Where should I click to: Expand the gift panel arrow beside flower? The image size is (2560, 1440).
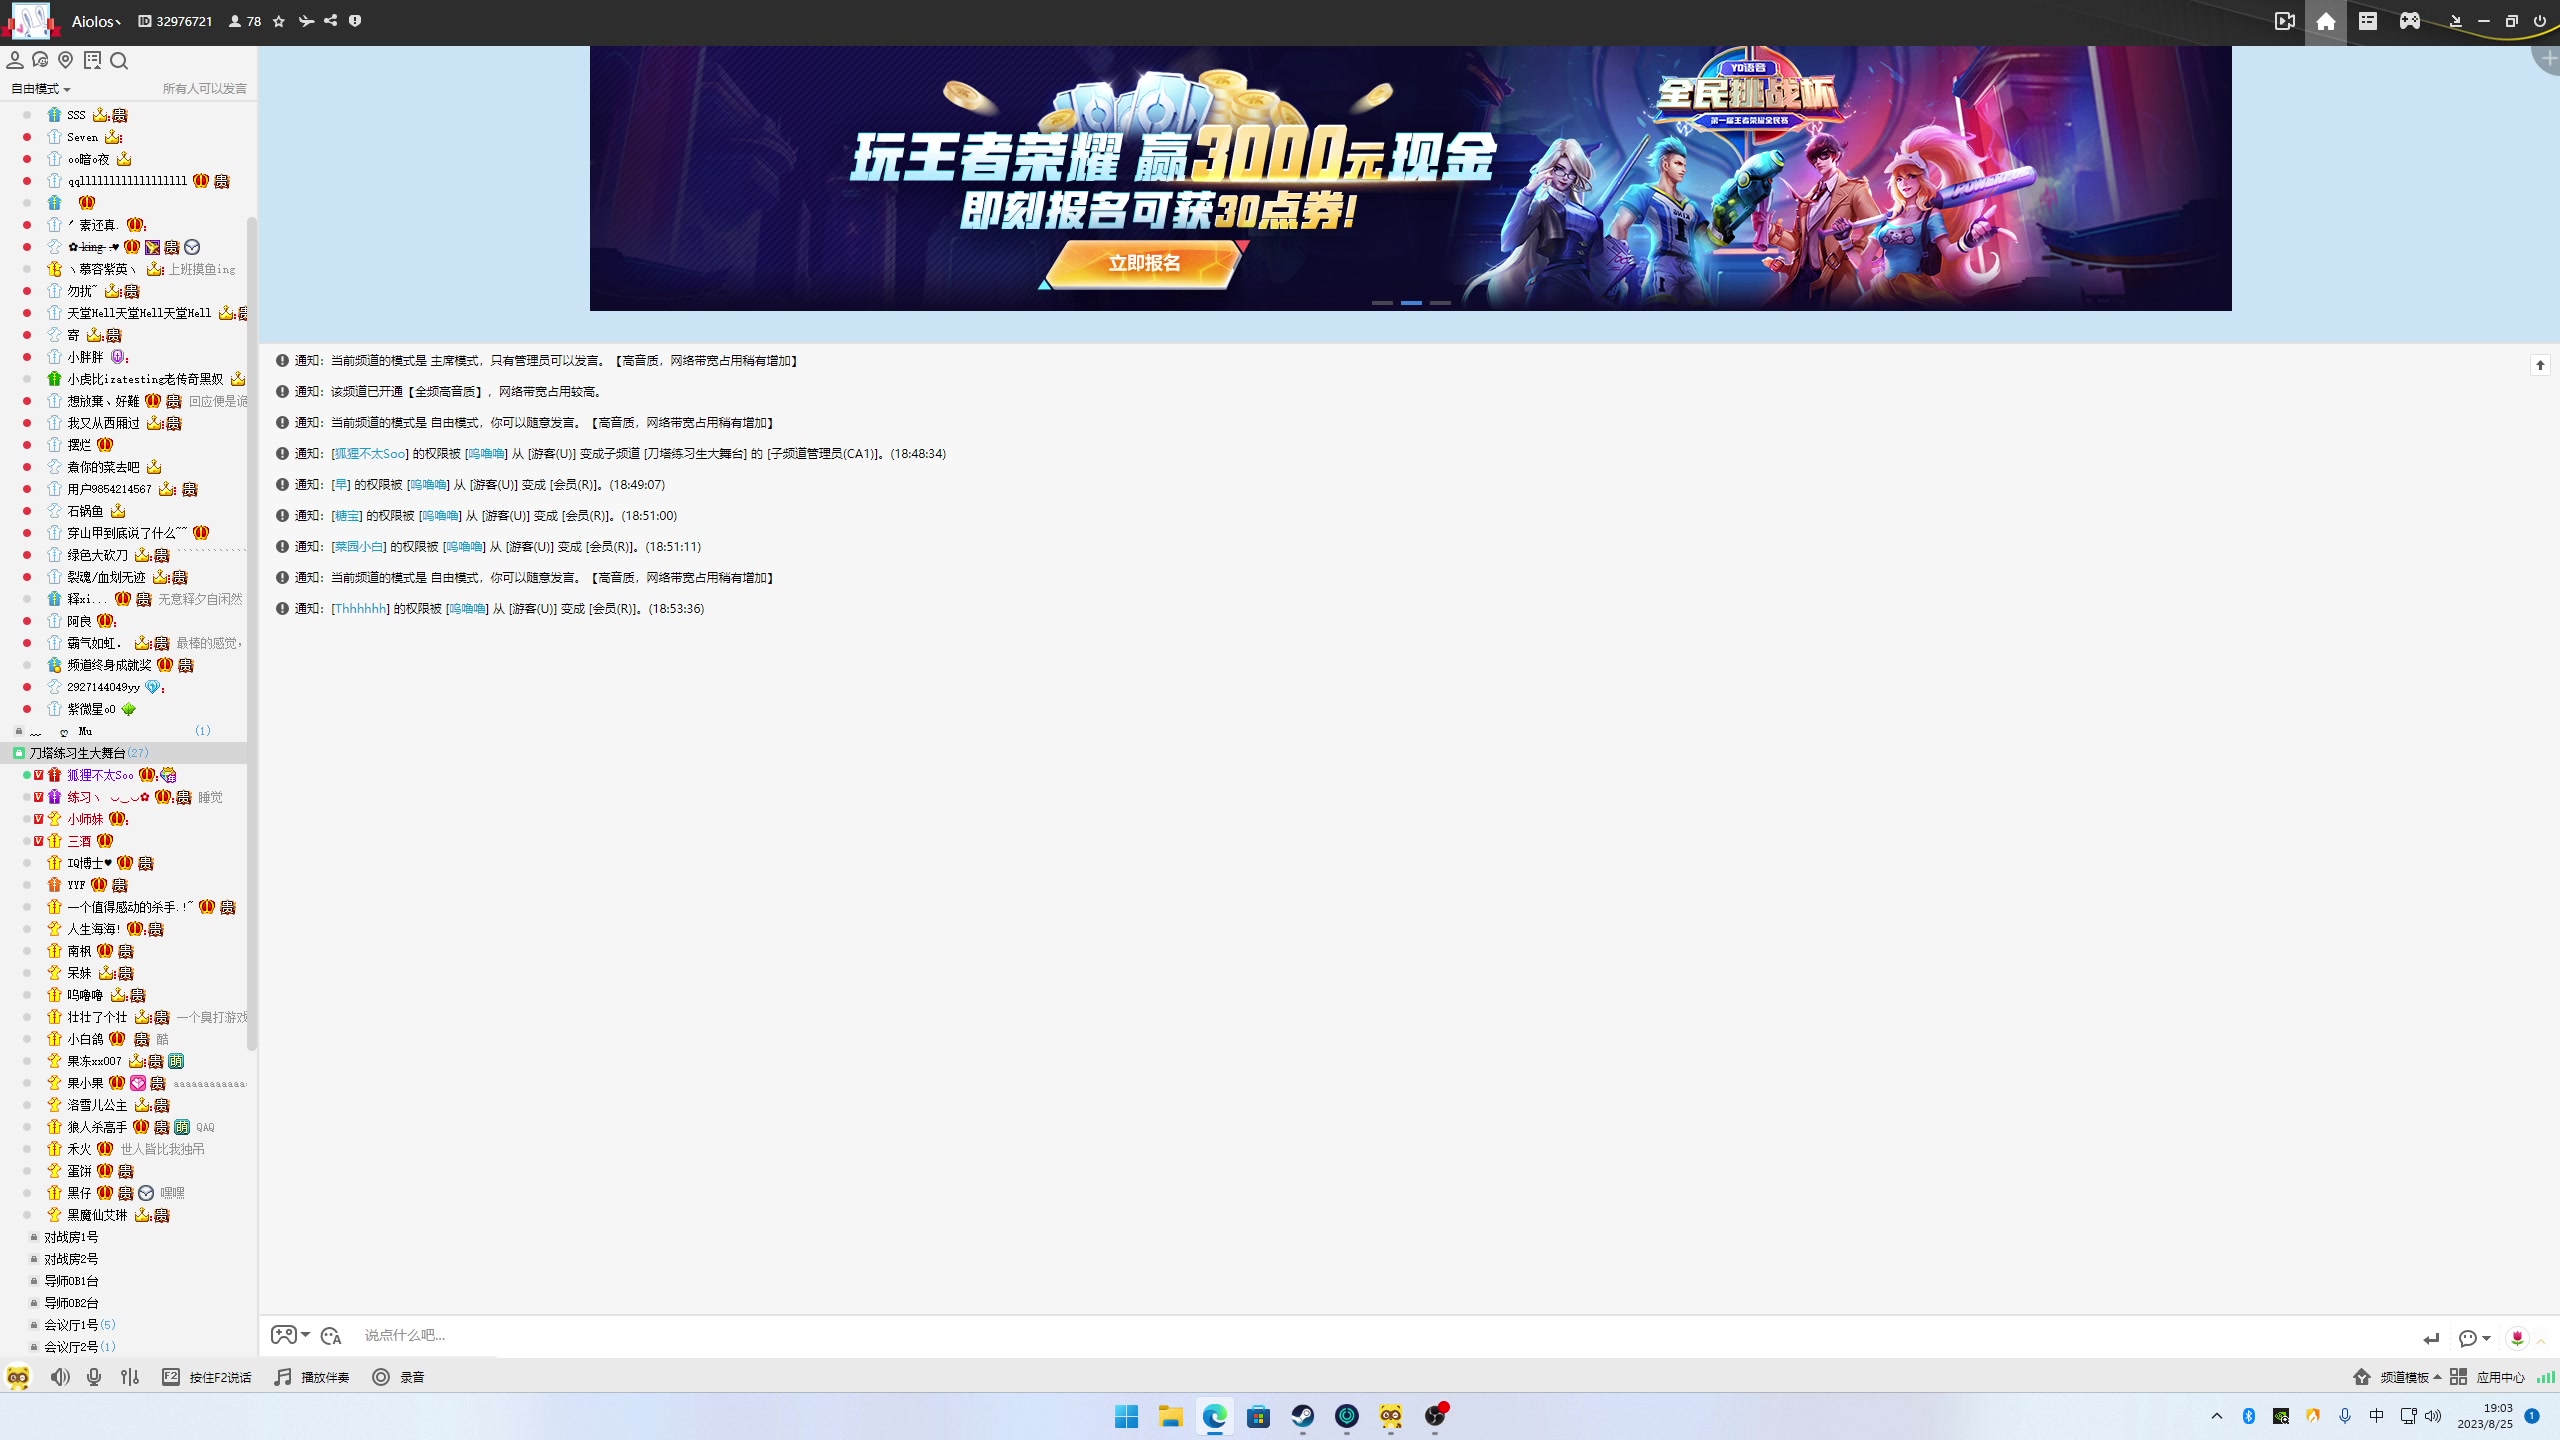point(2541,1340)
